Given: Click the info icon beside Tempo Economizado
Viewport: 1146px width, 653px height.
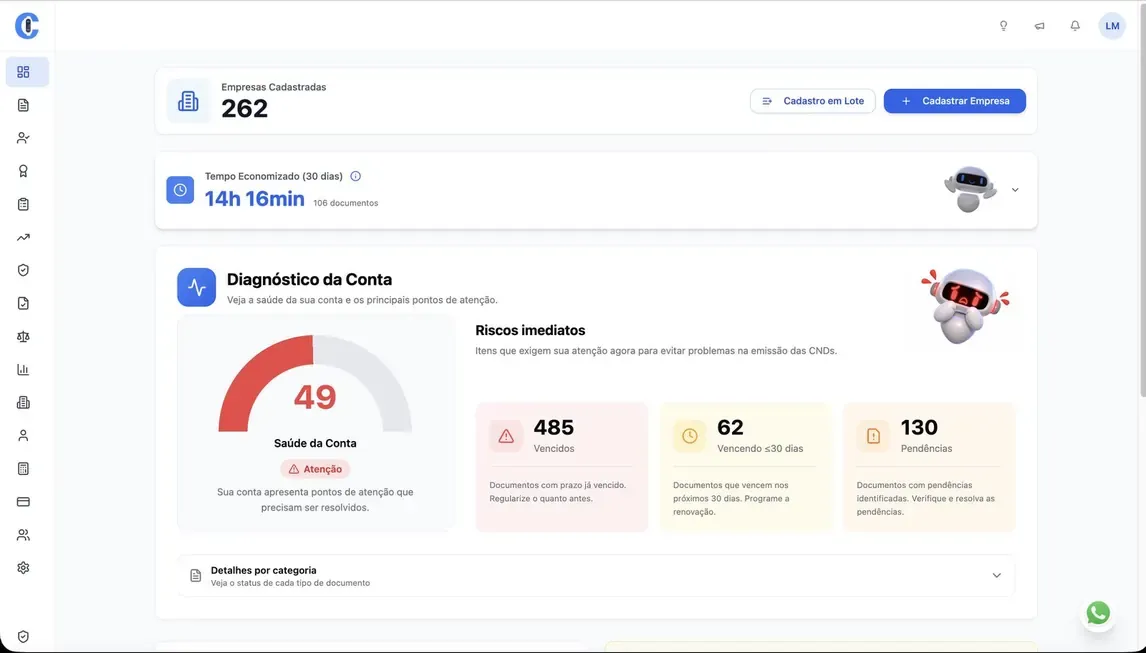Looking at the screenshot, I should point(356,176).
